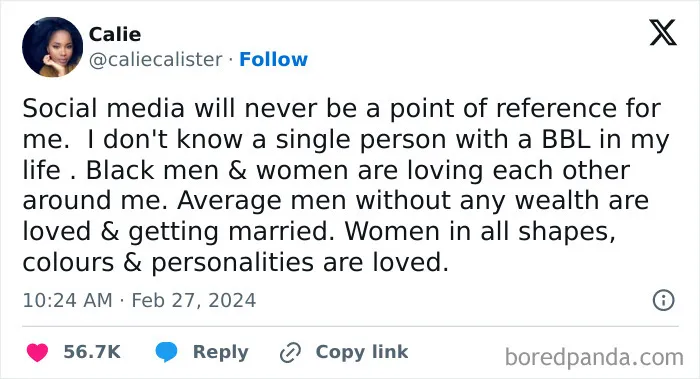Click the blue reply speech bubble icon

pos(166,352)
